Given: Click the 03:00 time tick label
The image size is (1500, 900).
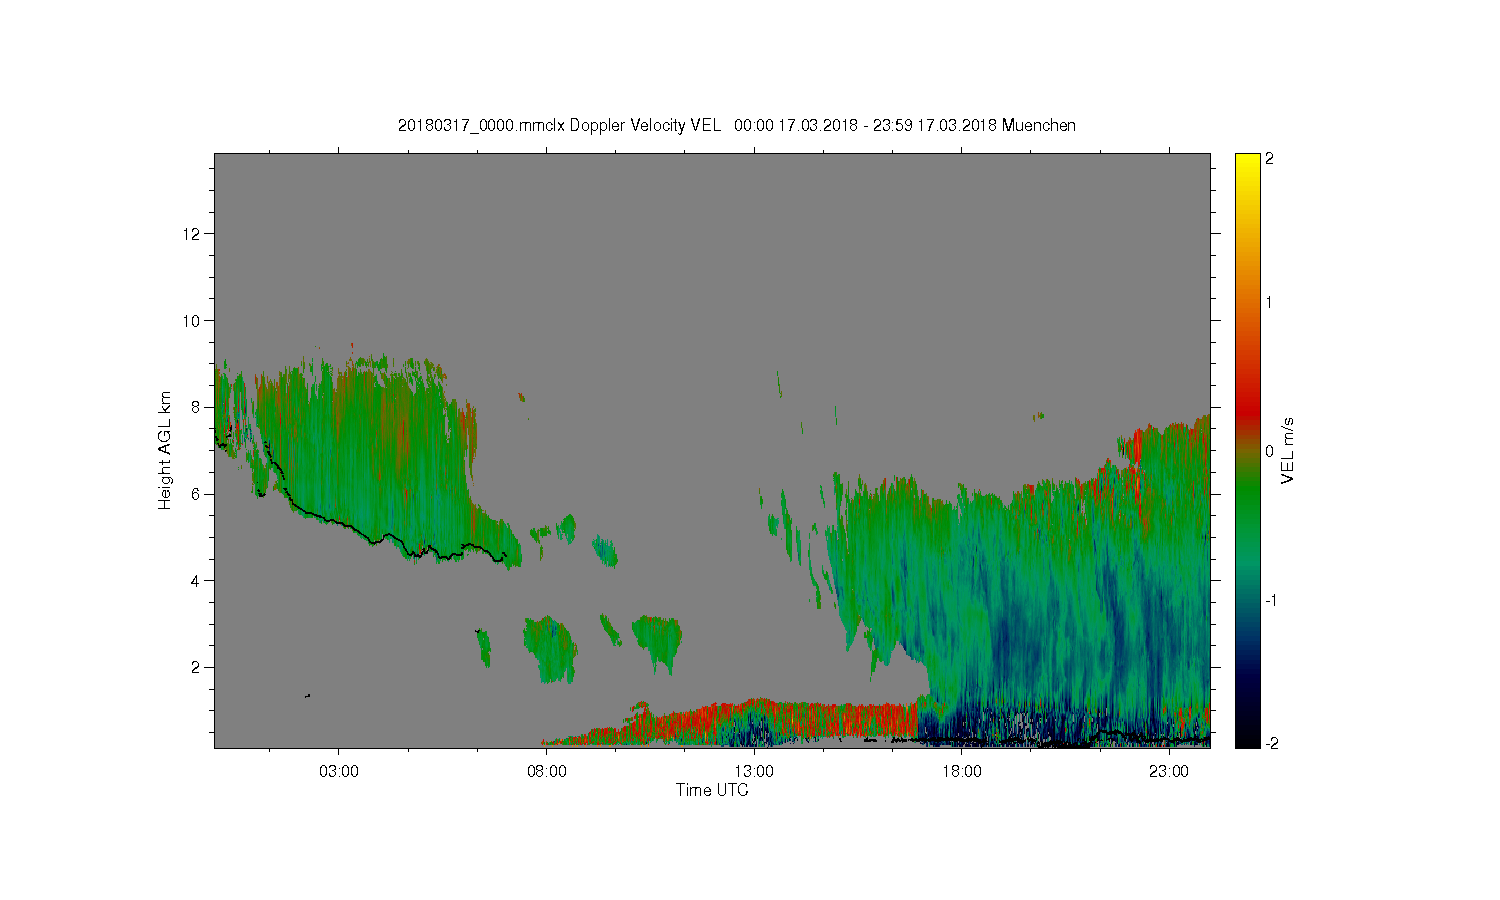Looking at the screenshot, I should coord(339,772).
